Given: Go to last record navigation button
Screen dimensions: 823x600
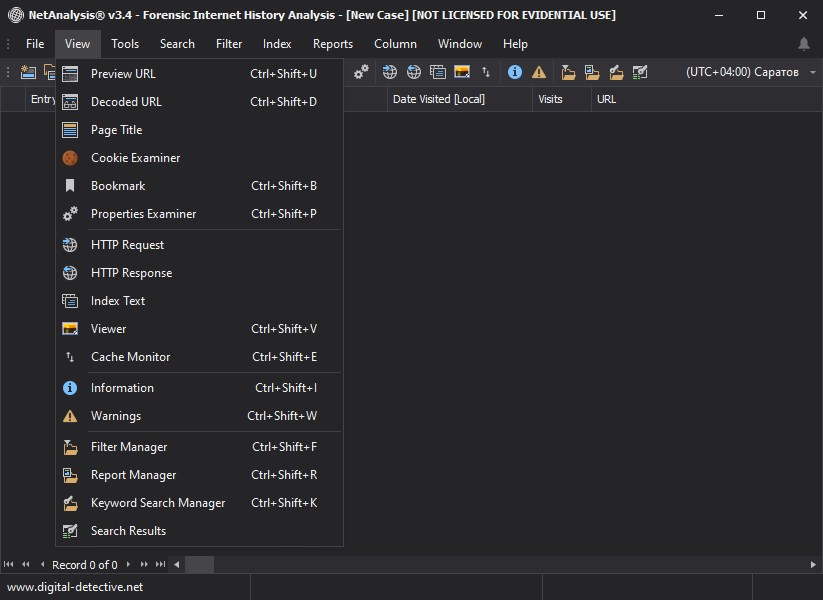Looking at the screenshot, I should (x=161, y=564).
